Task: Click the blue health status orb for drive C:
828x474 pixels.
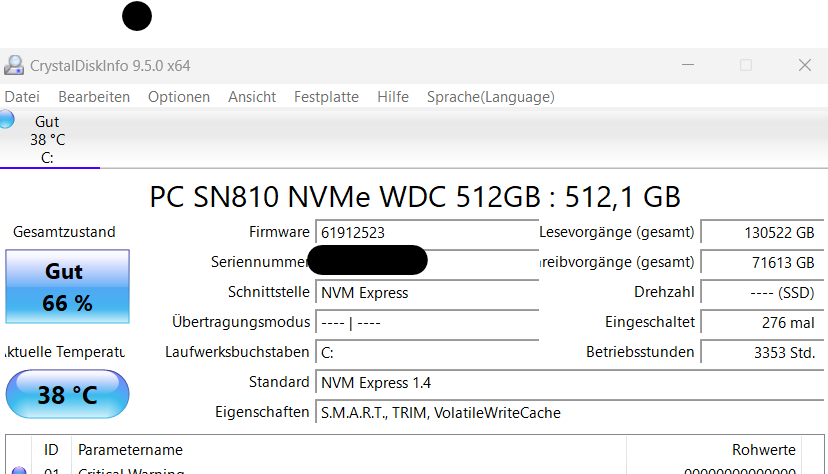Action: click(6, 119)
